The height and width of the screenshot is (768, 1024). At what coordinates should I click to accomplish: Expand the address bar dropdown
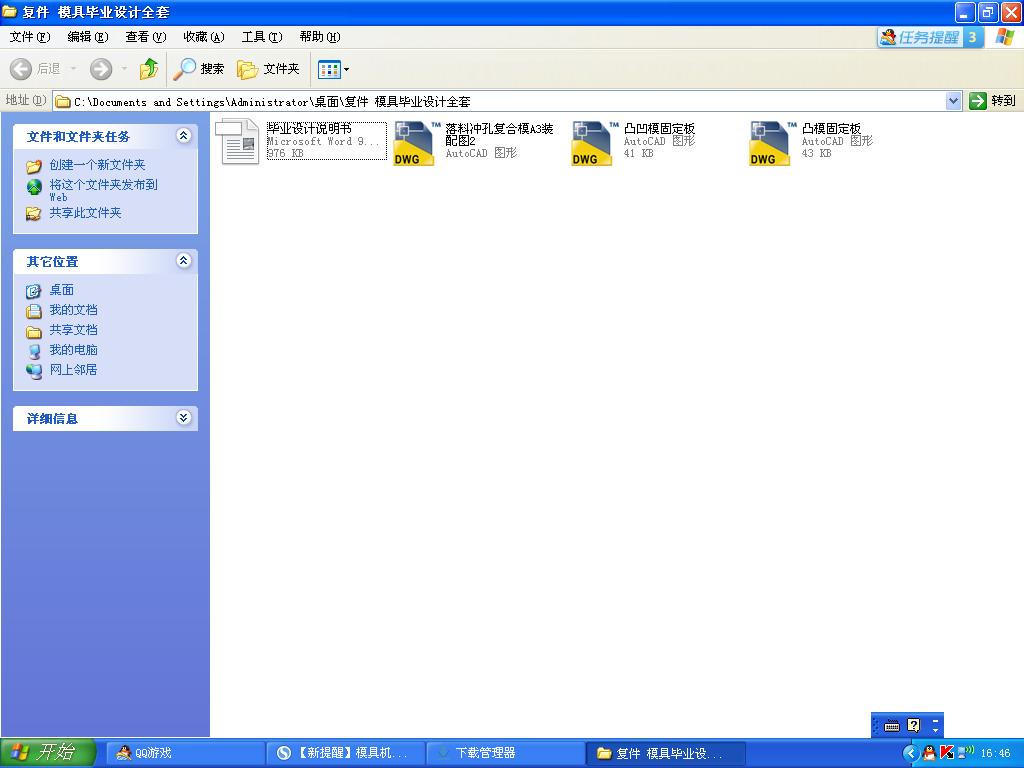[953, 101]
